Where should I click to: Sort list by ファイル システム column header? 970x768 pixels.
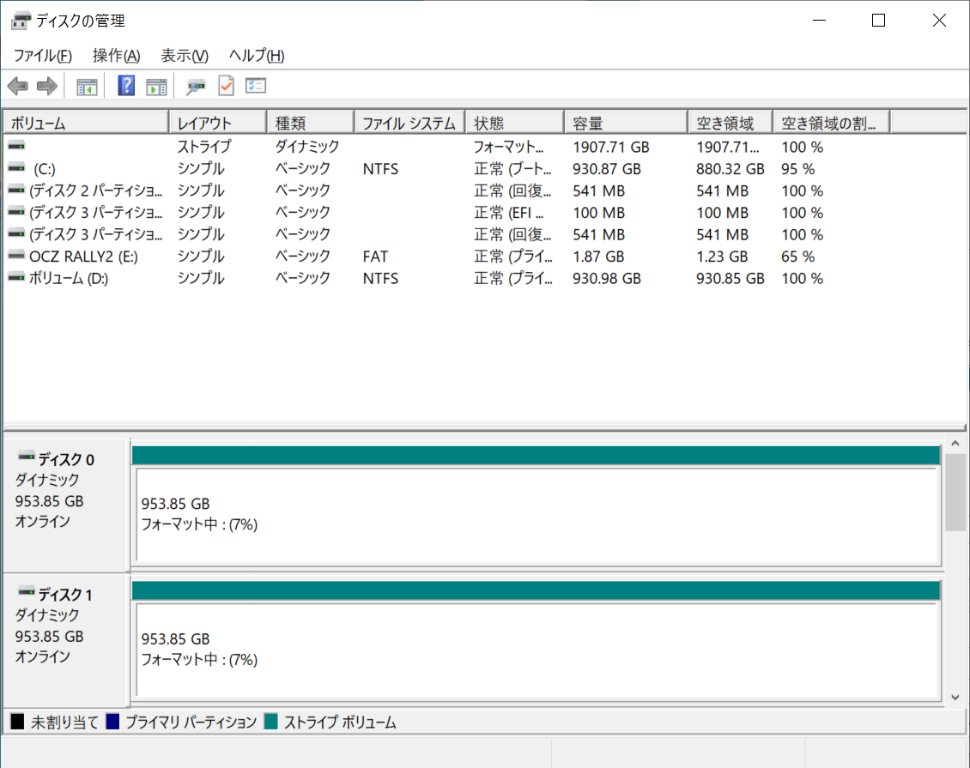(408, 123)
